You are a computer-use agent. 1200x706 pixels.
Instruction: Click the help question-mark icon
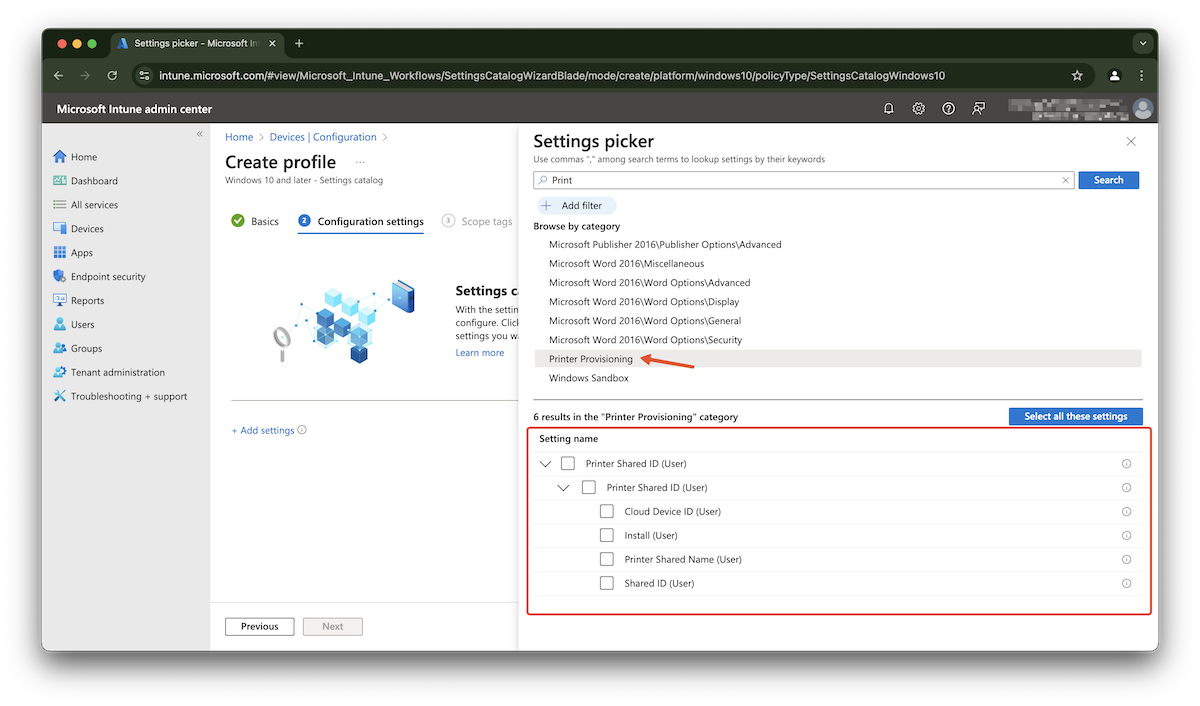tap(948, 108)
